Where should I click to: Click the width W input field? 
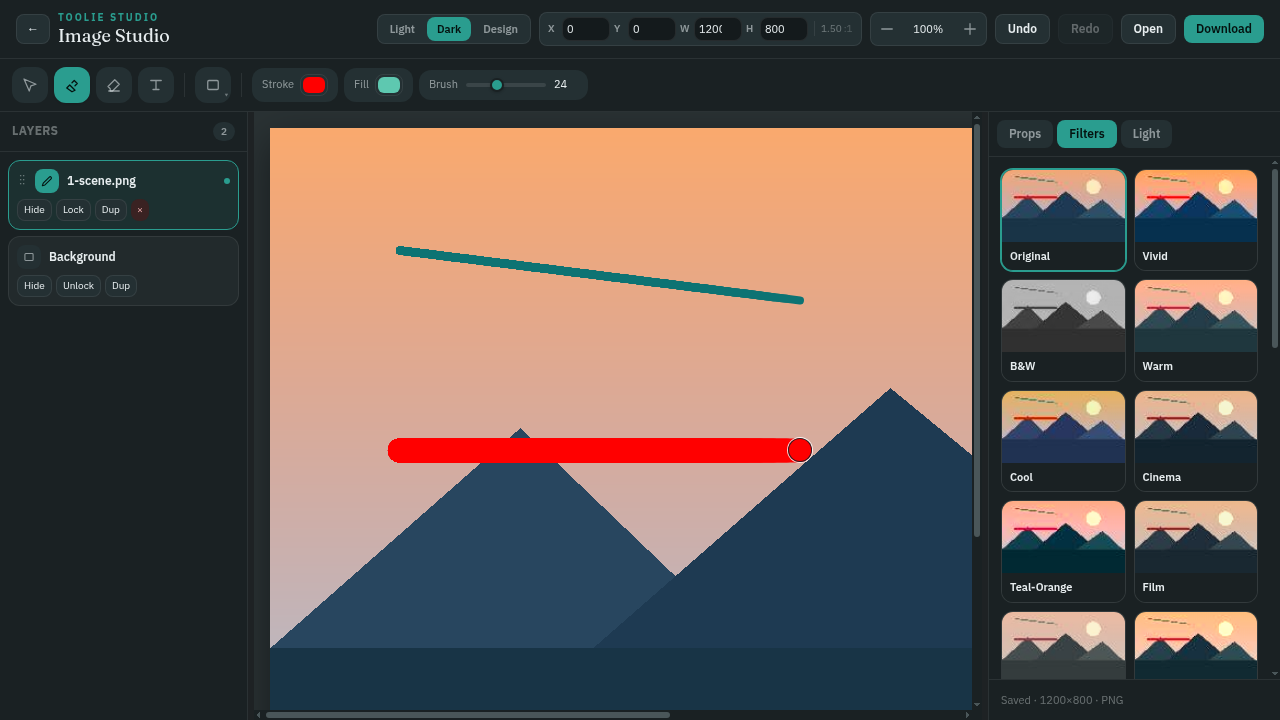[x=717, y=29]
